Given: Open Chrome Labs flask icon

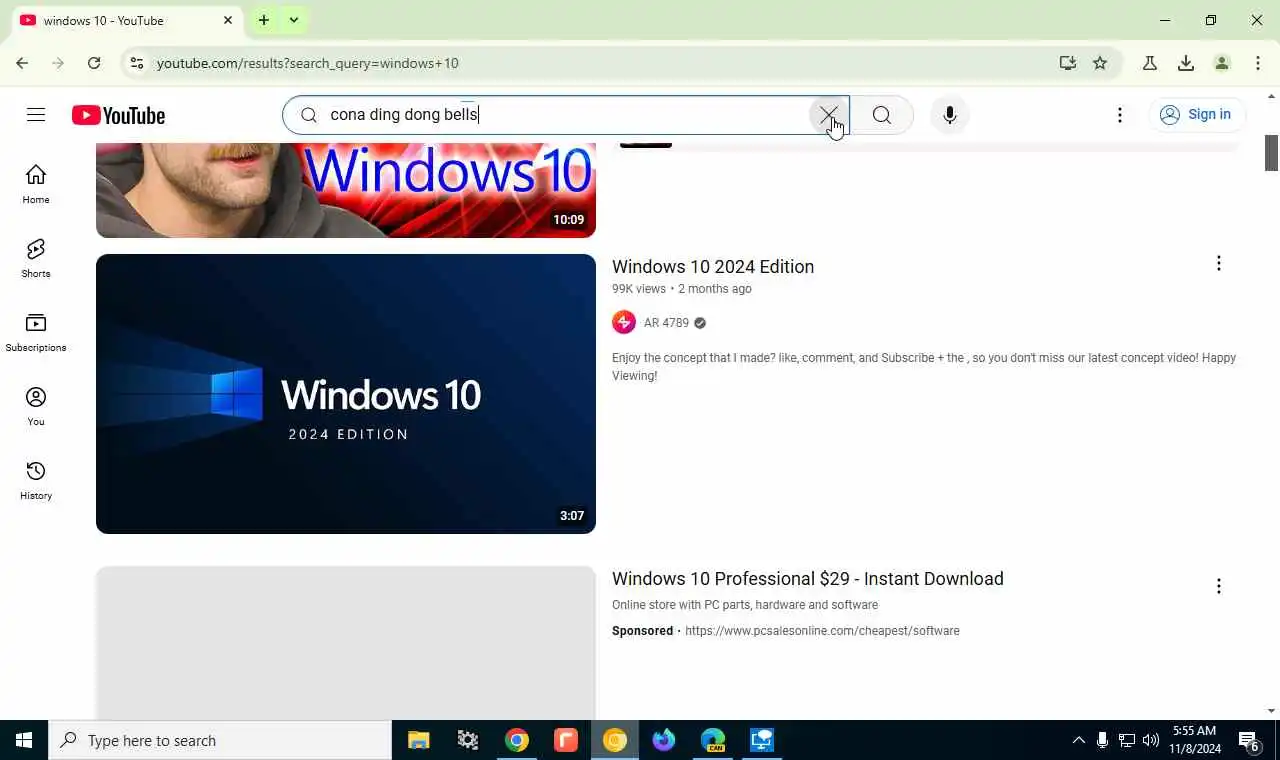Looking at the screenshot, I should (1150, 63).
